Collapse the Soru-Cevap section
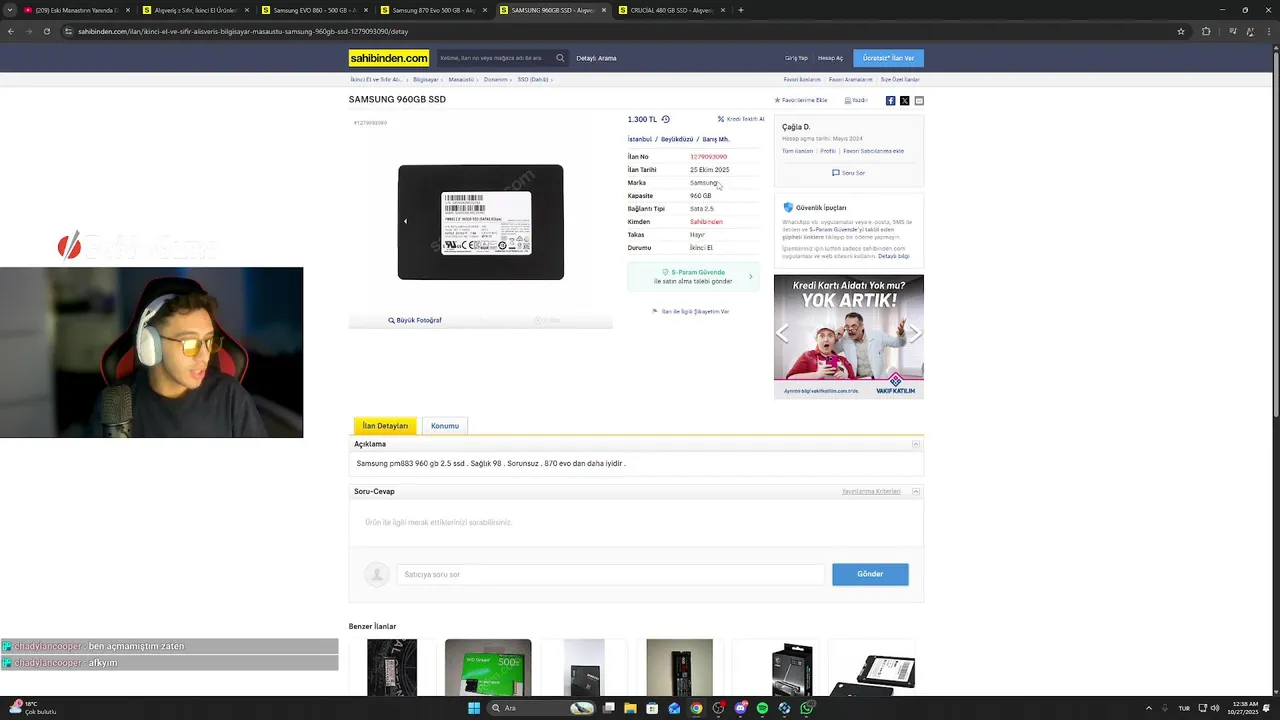Screen dimensions: 1280x720 click(x=916, y=492)
